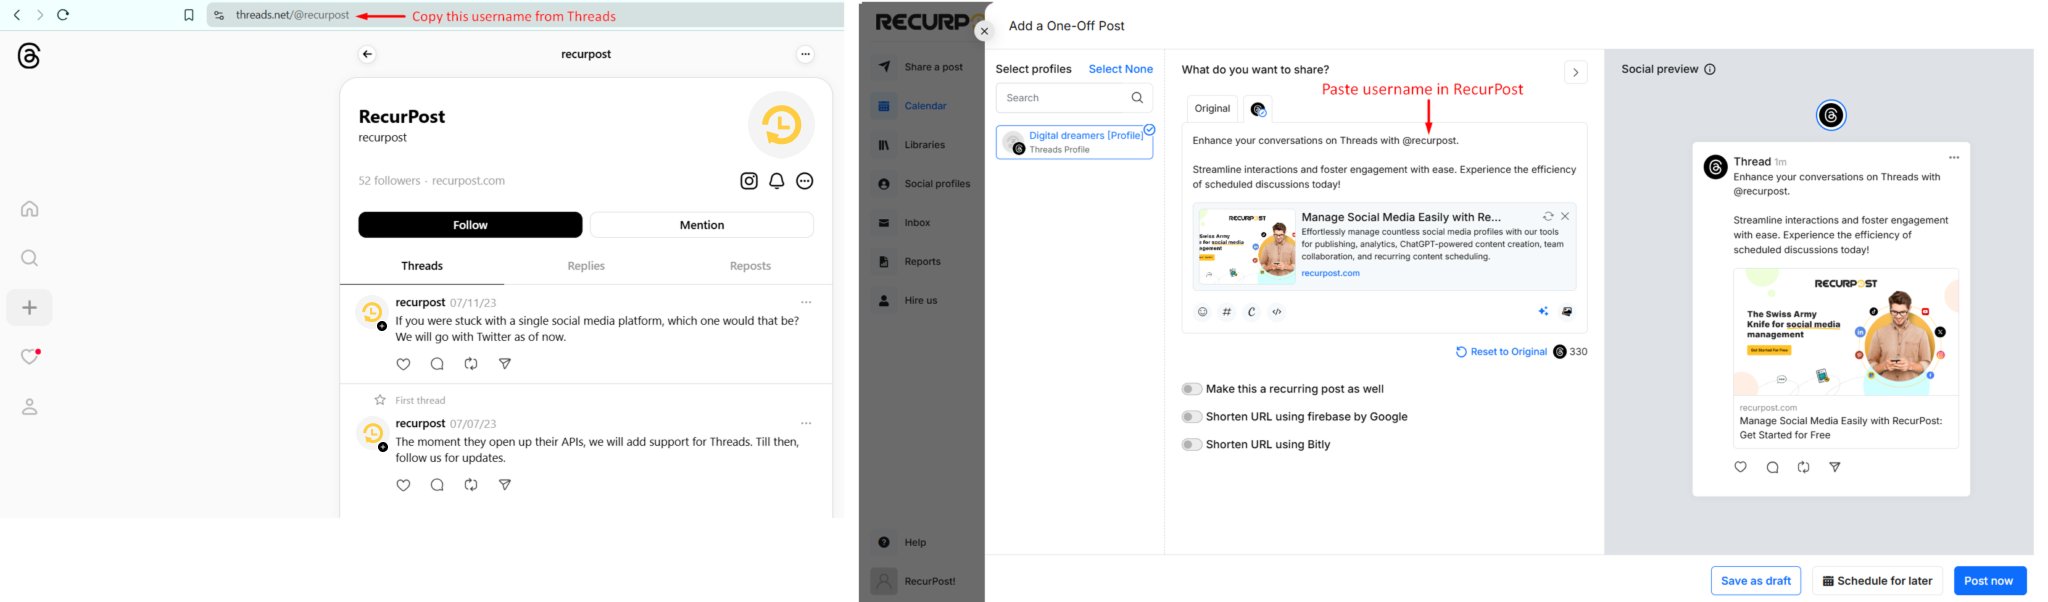
Task: Open the Threads home feed icon
Action: point(30,209)
